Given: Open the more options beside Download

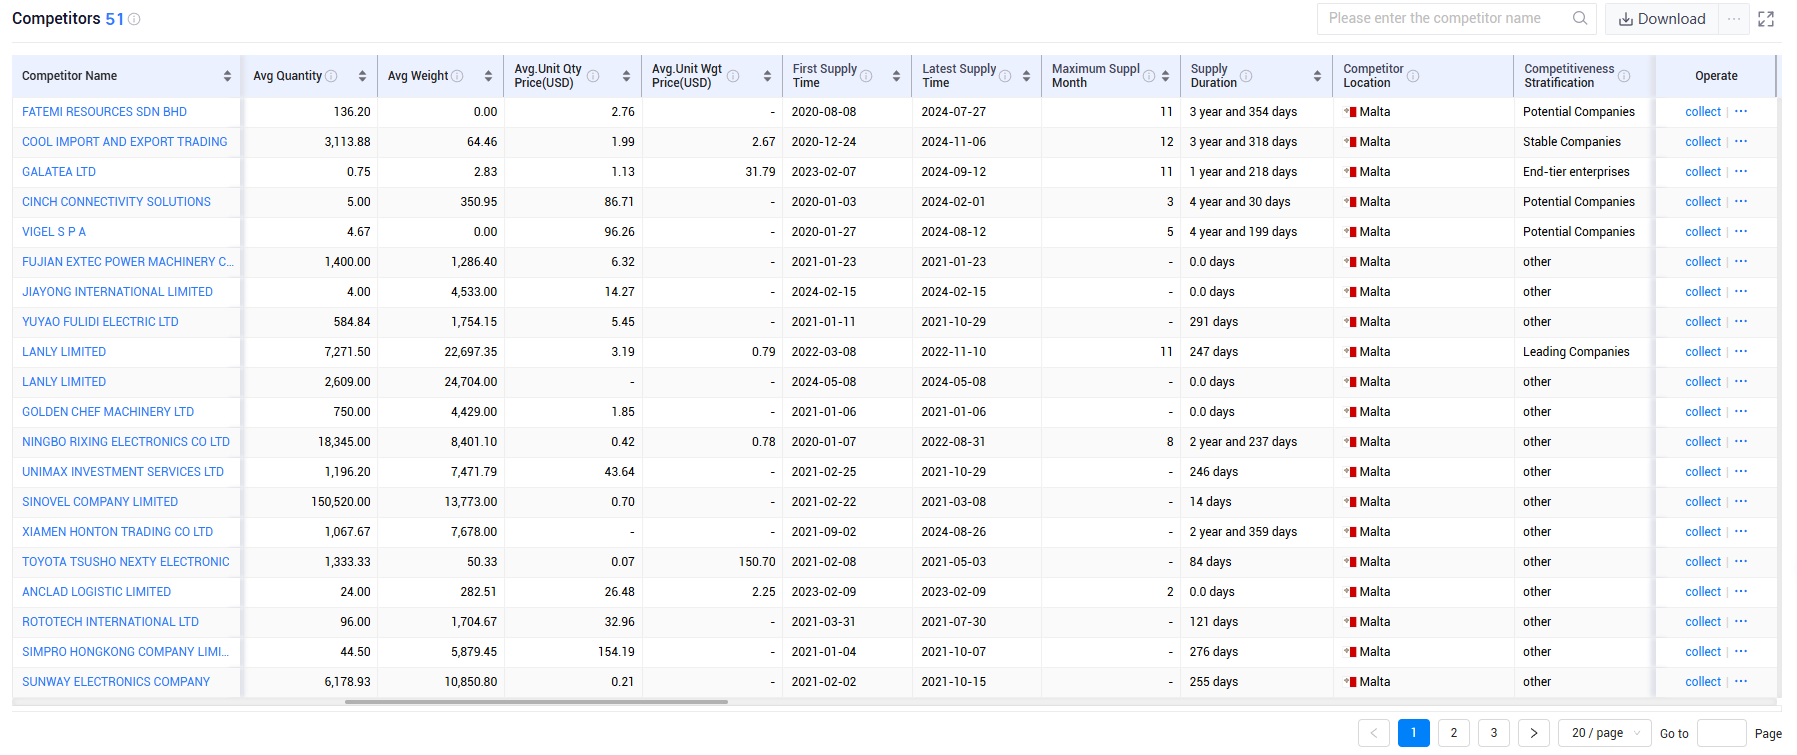Looking at the screenshot, I should pyautogui.click(x=1734, y=19).
